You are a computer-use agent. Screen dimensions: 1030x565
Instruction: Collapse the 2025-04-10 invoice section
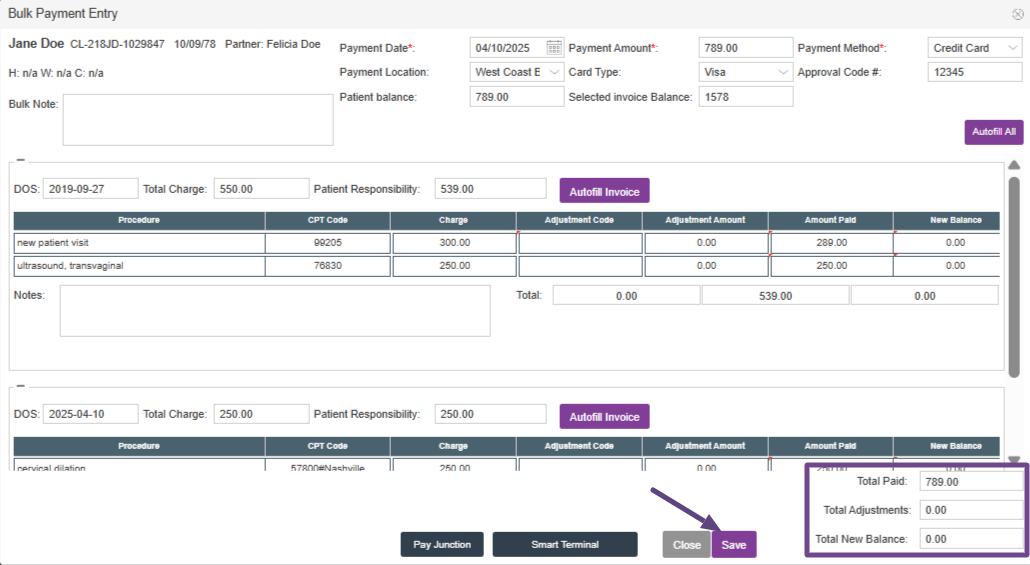[x=21, y=385]
